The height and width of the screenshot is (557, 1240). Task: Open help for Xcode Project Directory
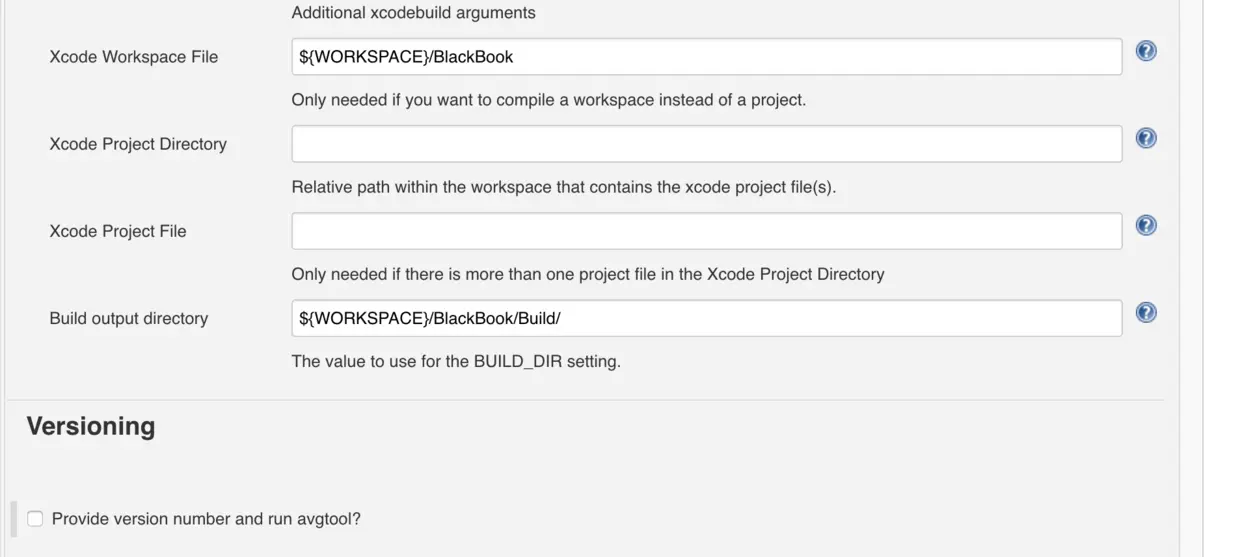coord(1146,138)
